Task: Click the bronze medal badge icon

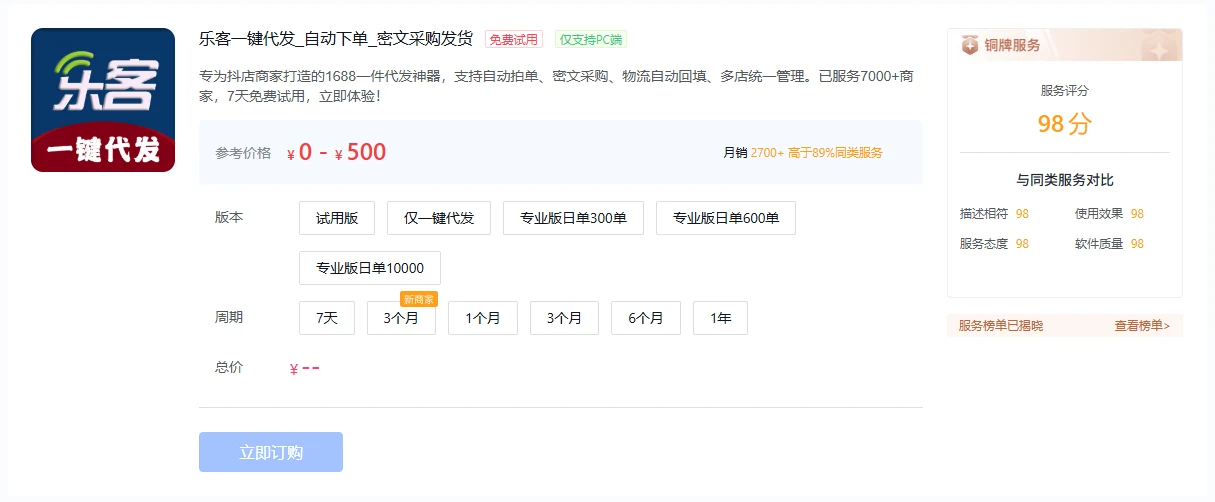Action: click(x=969, y=45)
